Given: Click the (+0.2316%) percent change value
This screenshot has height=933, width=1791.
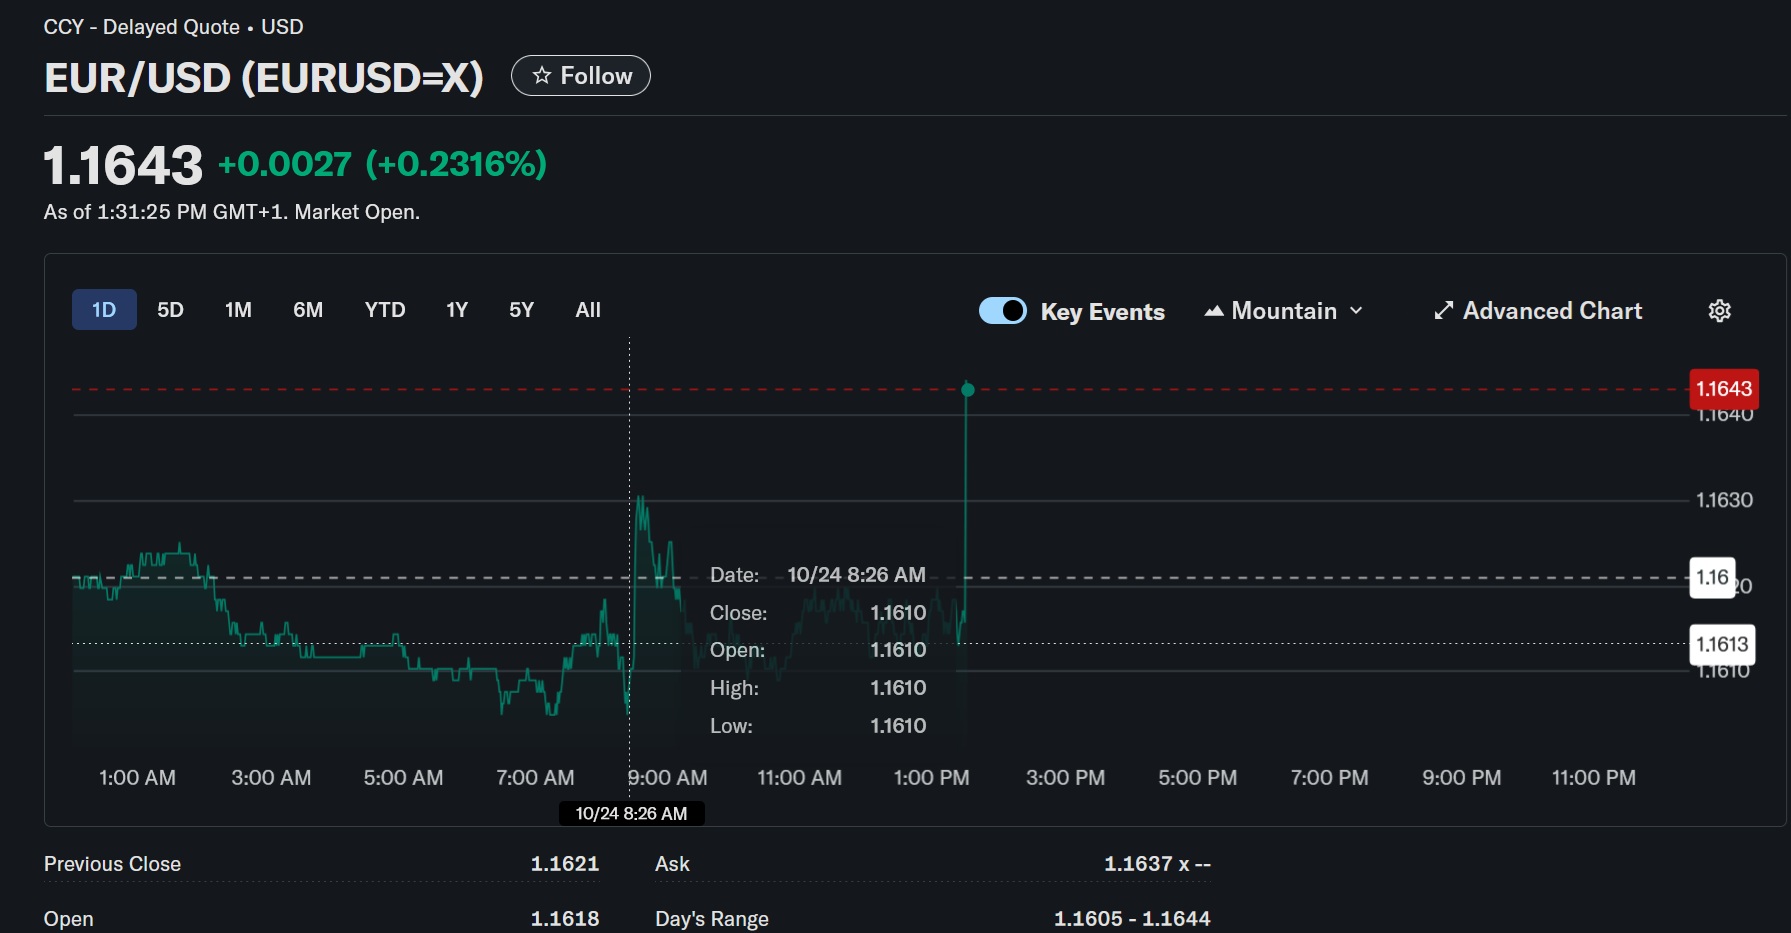Looking at the screenshot, I should [x=456, y=164].
